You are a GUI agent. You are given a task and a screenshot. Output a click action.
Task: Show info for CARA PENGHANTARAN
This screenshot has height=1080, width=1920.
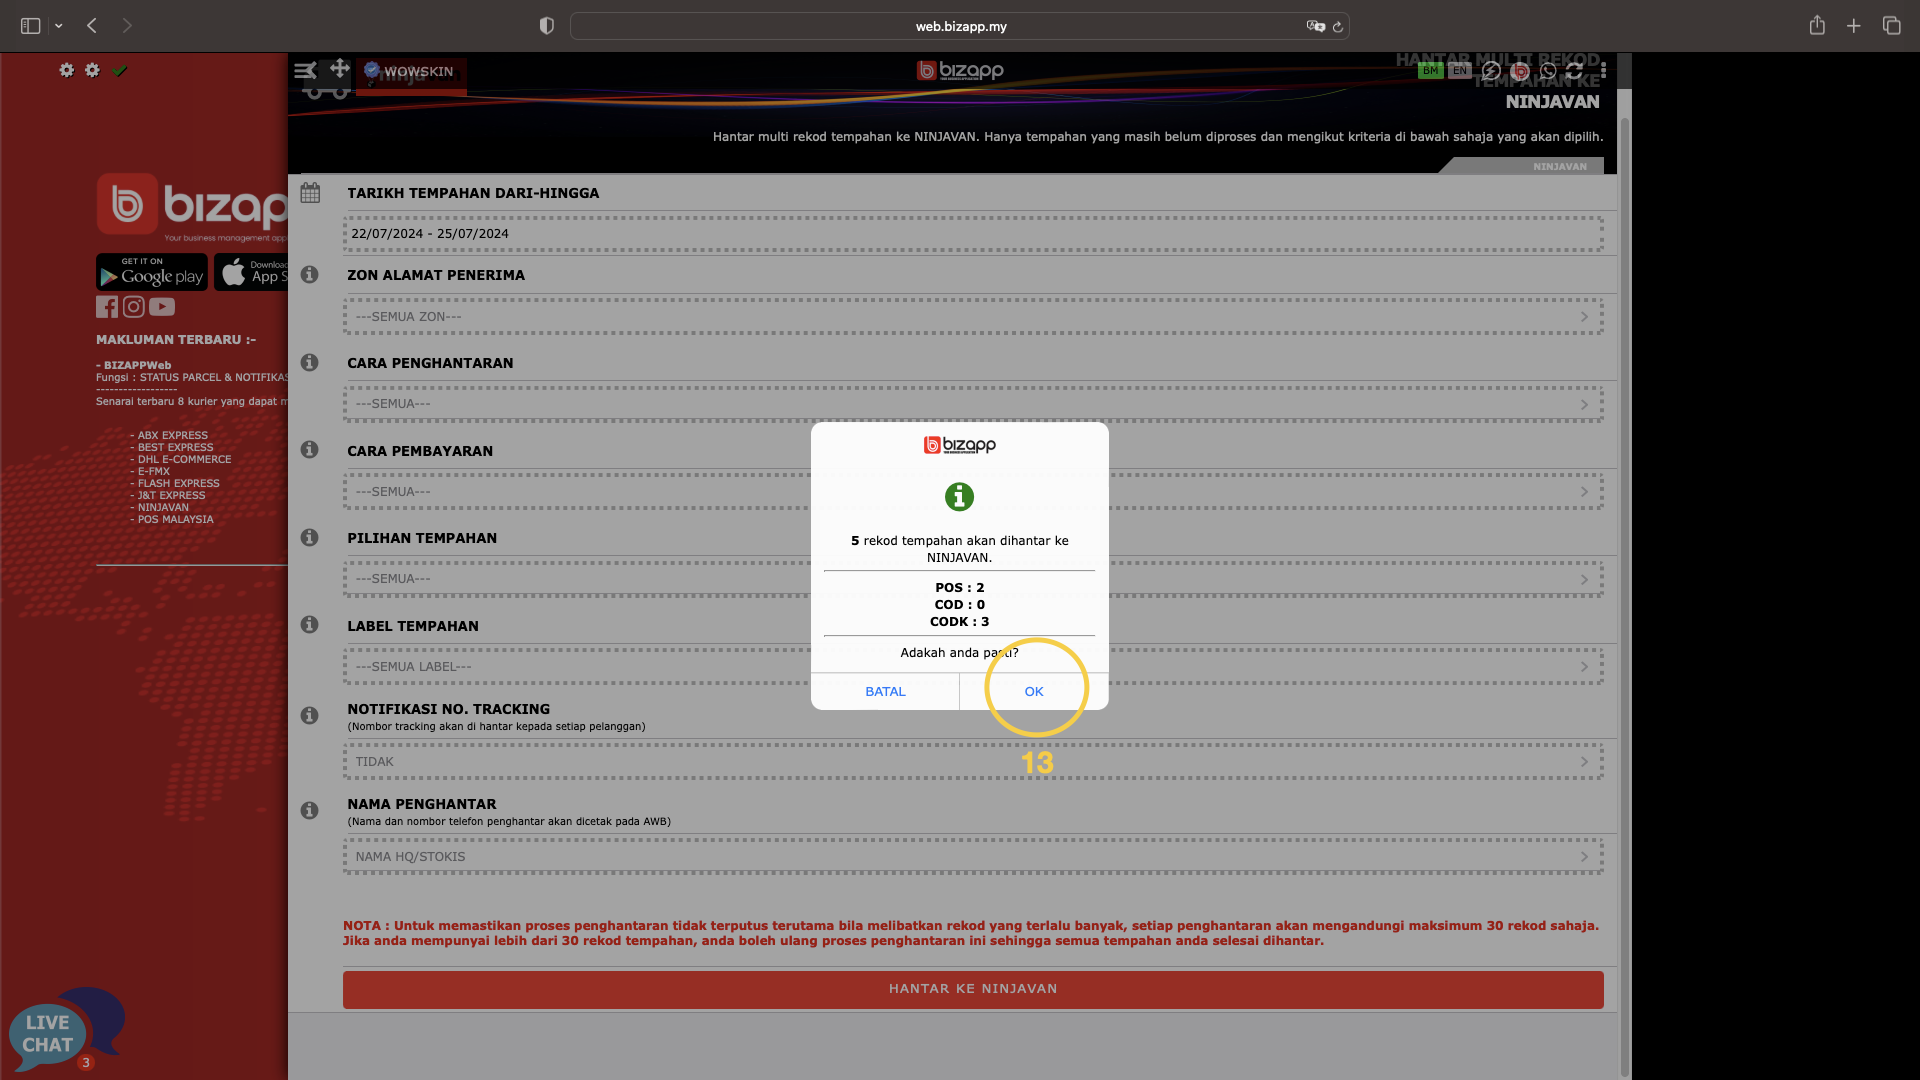(x=310, y=362)
